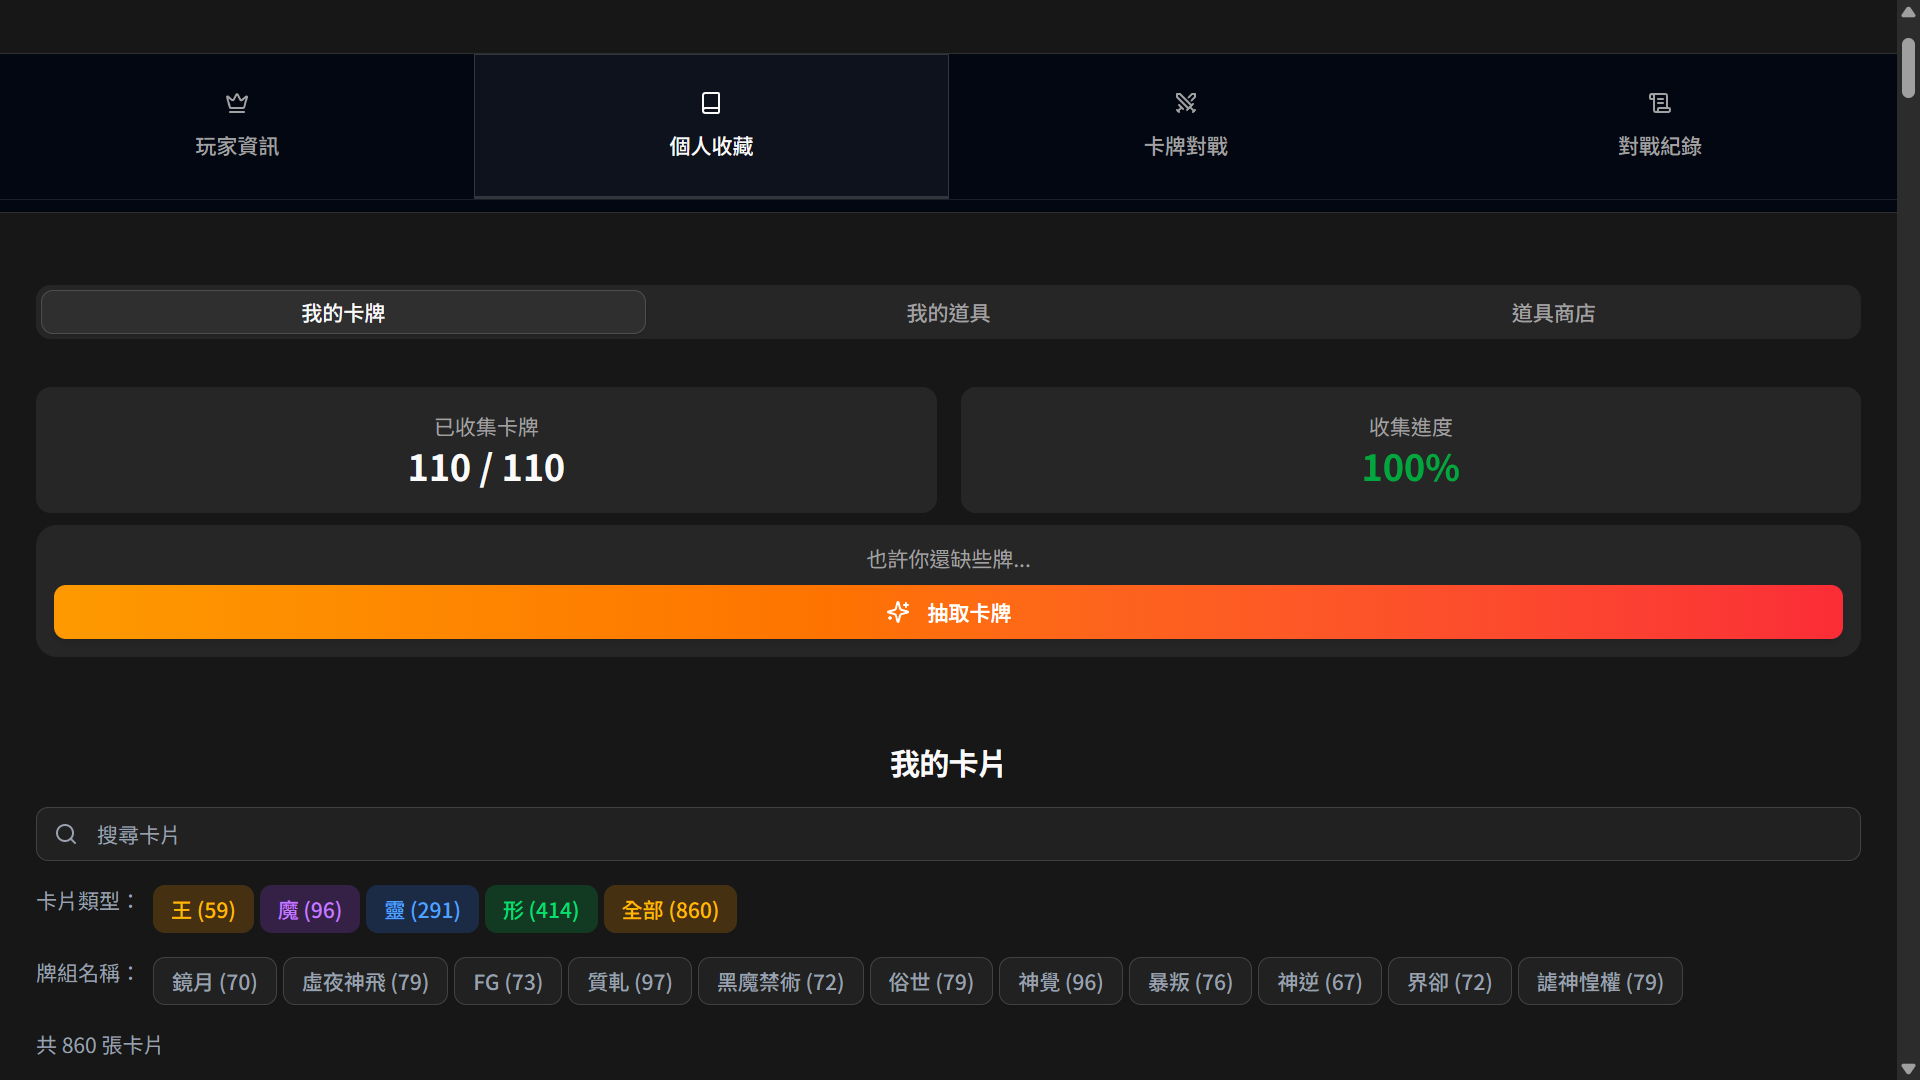This screenshot has width=1920, height=1080.
Task: Toggle the 王 (59) card type filter
Action: [203, 910]
